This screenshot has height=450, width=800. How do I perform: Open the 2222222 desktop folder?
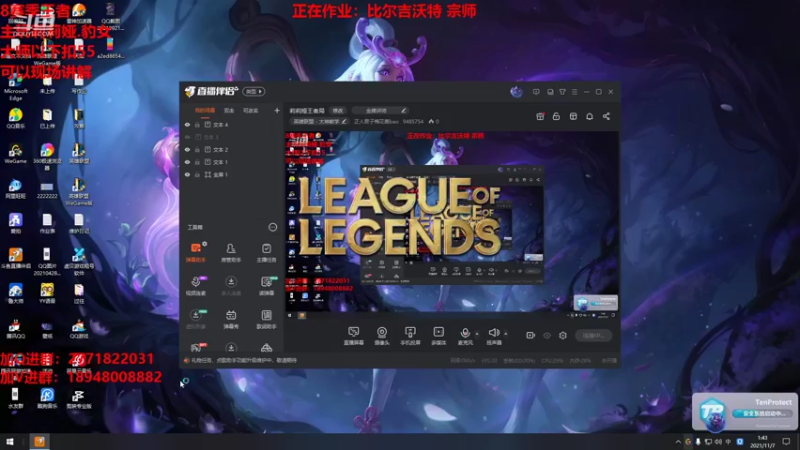coord(47,190)
